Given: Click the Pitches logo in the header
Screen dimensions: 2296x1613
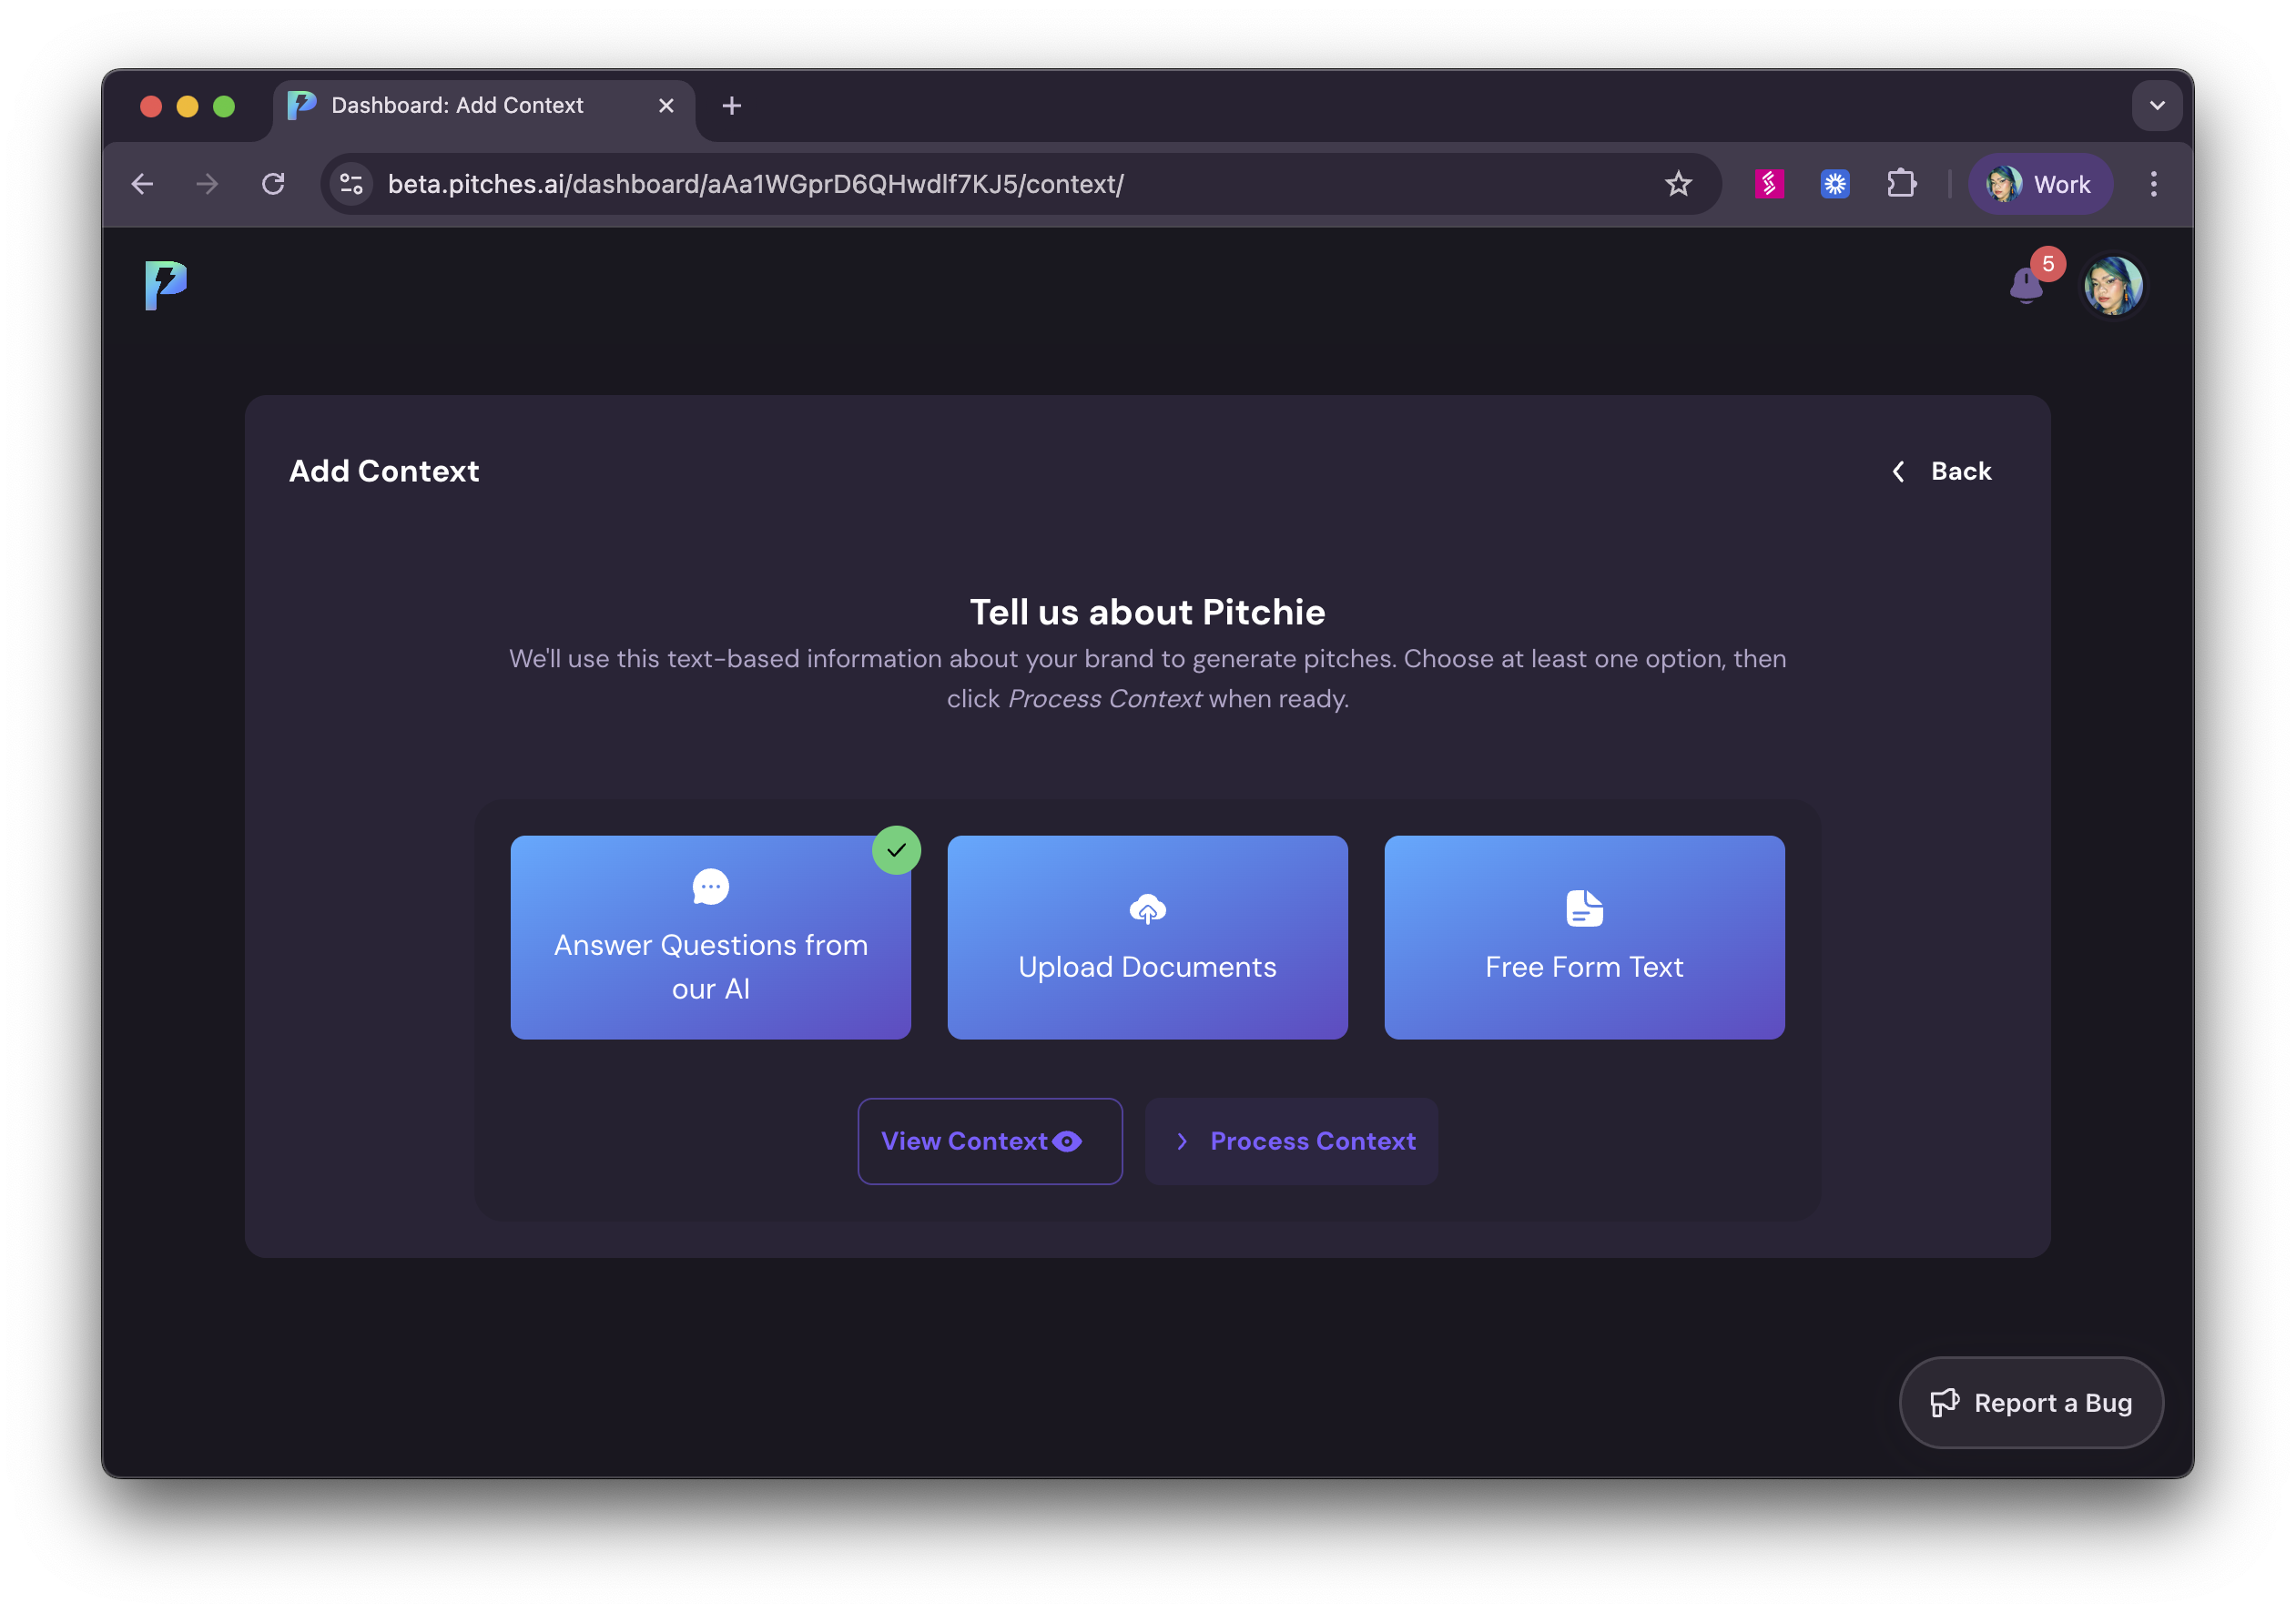Looking at the screenshot, I should (x=166, y=285).
